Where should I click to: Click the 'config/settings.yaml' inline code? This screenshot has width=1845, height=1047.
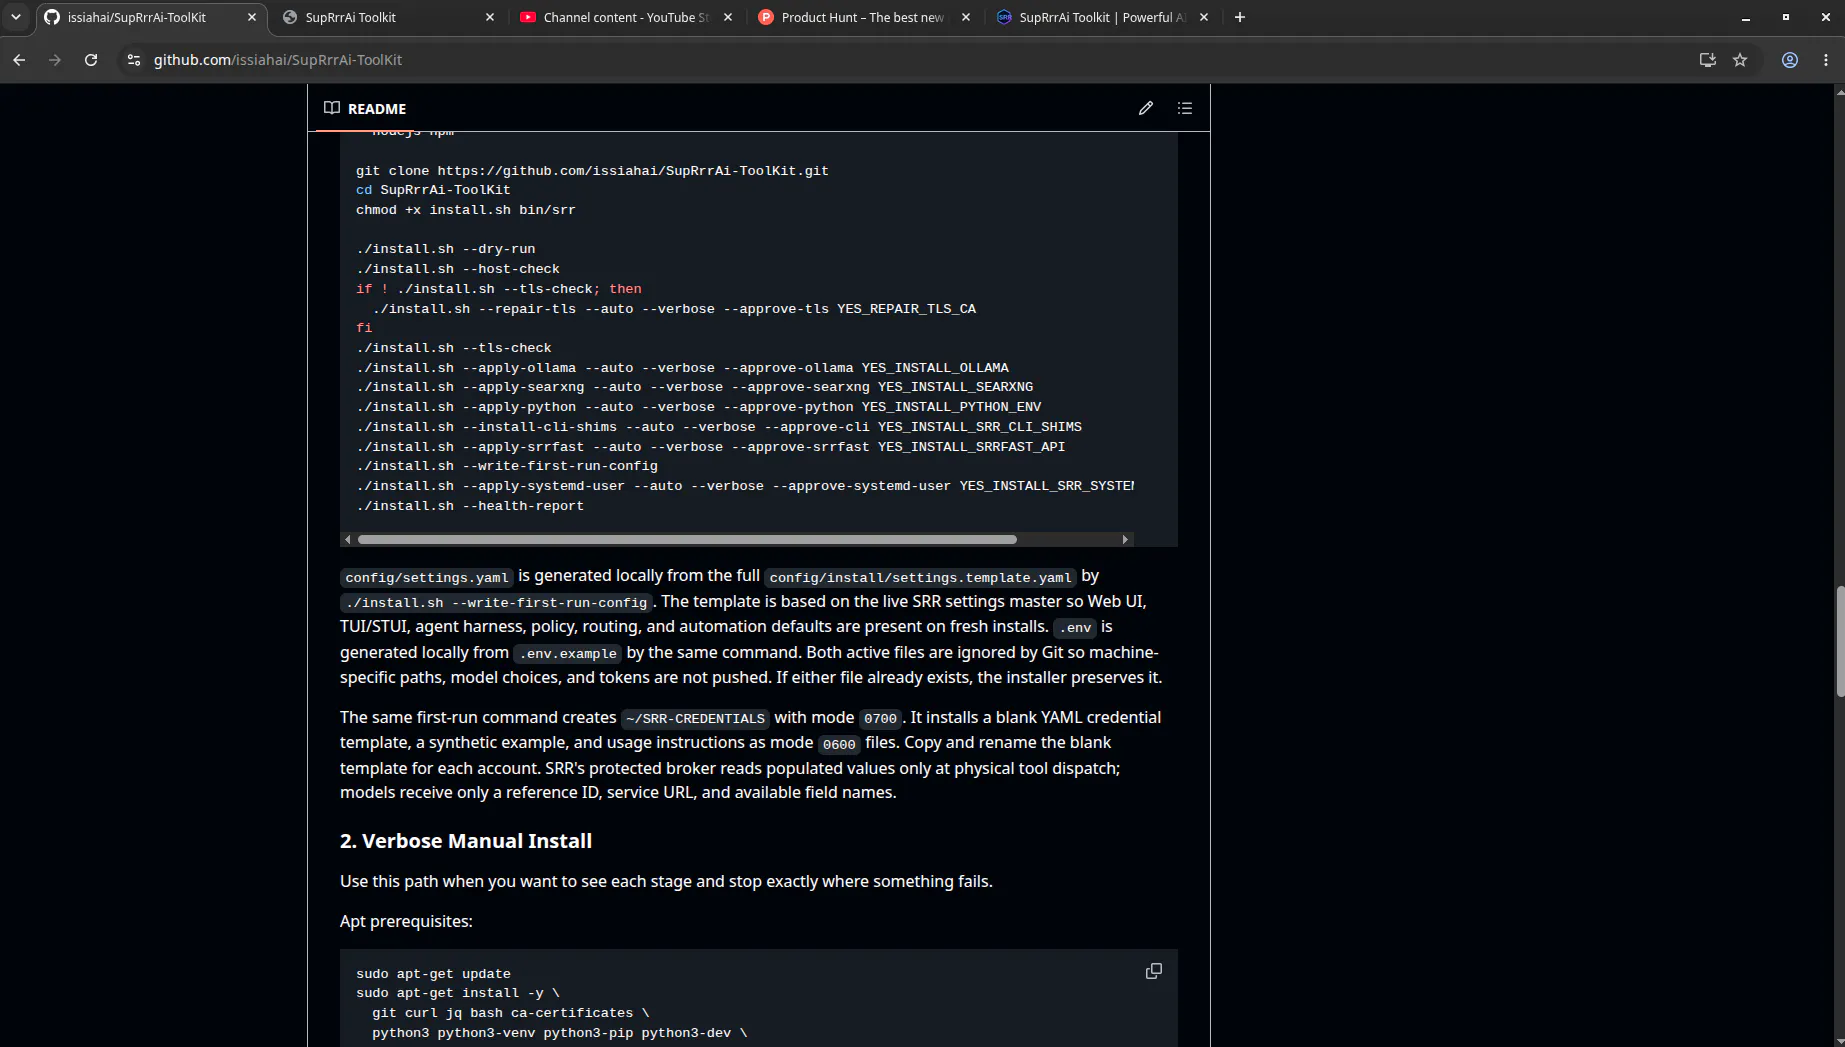(427, 578)
